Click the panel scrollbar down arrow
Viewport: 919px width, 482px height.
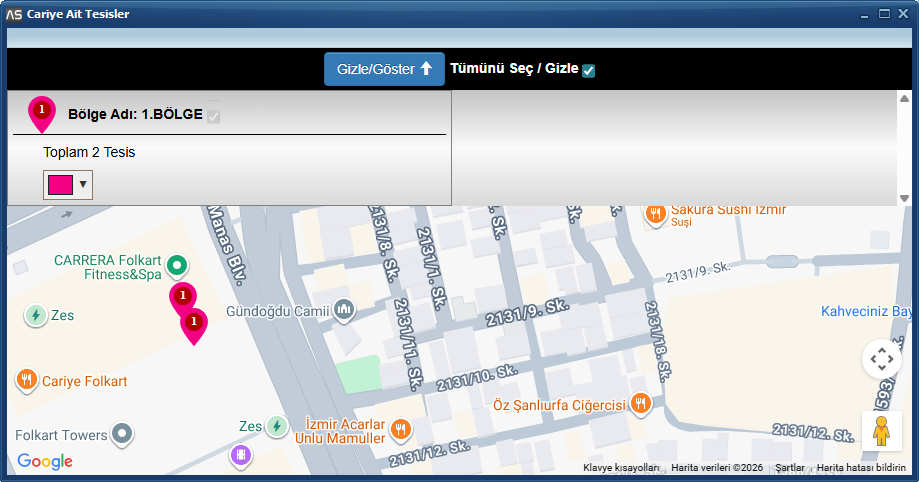[904, 198]
